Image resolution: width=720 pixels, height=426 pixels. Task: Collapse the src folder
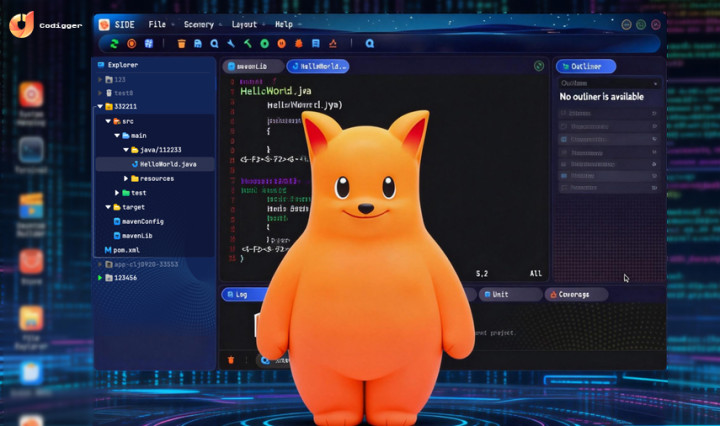click(108, 121)
